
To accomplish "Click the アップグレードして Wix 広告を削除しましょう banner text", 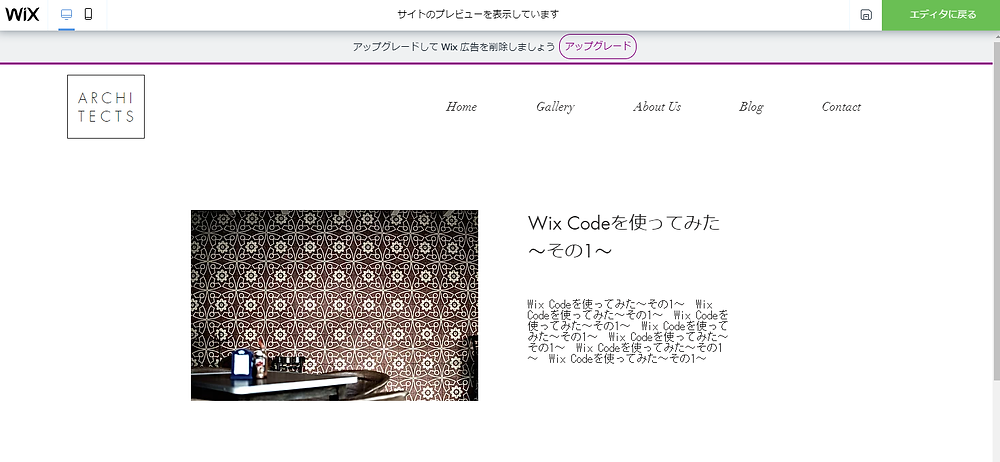I will (x=453, y=47).
